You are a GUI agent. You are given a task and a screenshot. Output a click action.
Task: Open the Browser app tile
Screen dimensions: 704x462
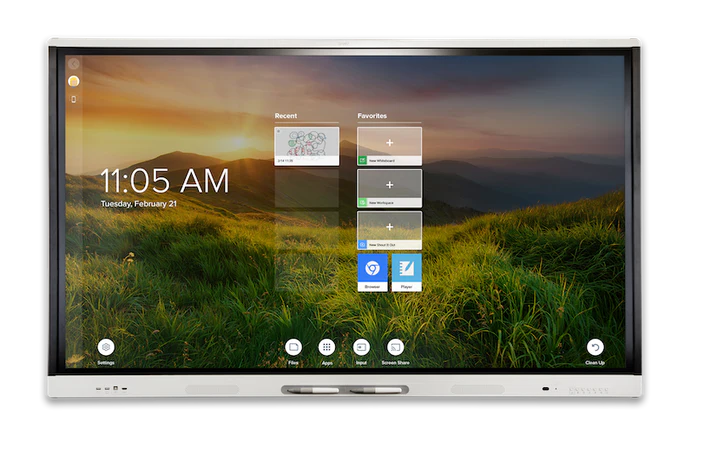click(x=372, y=271)
